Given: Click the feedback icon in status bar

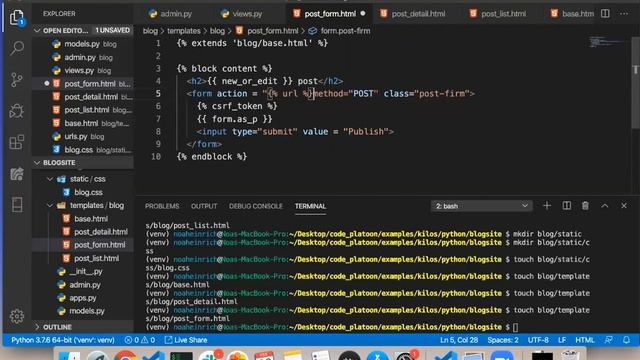Looking at the screenshot, I should (609, 340).
